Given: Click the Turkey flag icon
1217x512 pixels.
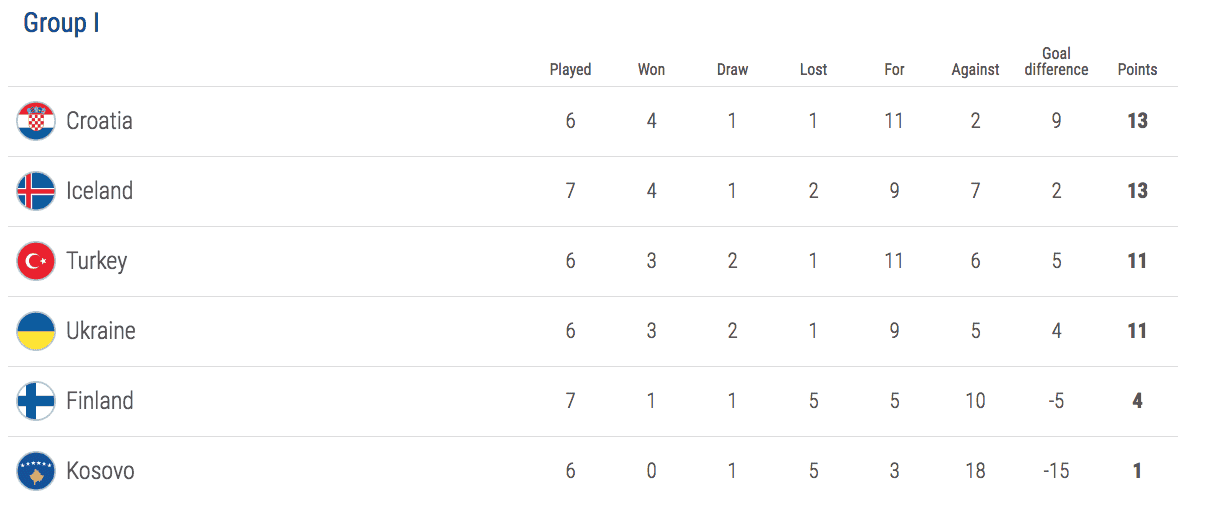Looking at the screenshot, I should coord(36,261).
